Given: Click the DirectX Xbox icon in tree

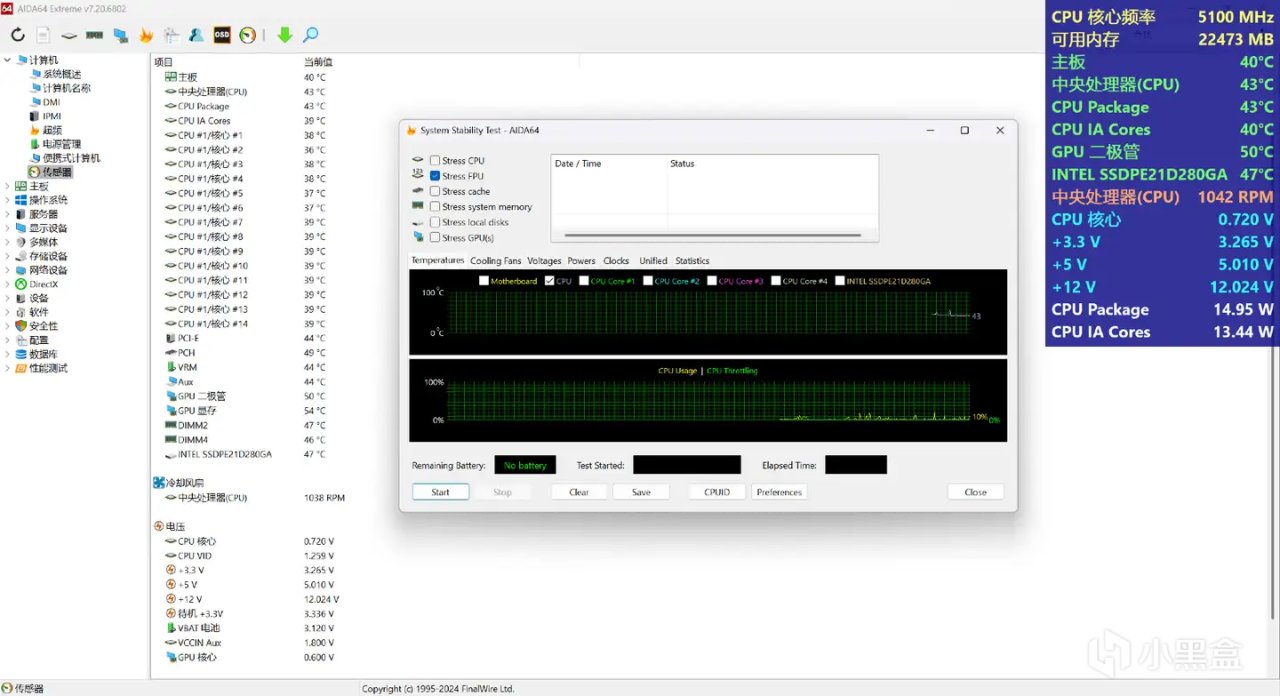Looking at the screenshot, I should coord(21,284).
